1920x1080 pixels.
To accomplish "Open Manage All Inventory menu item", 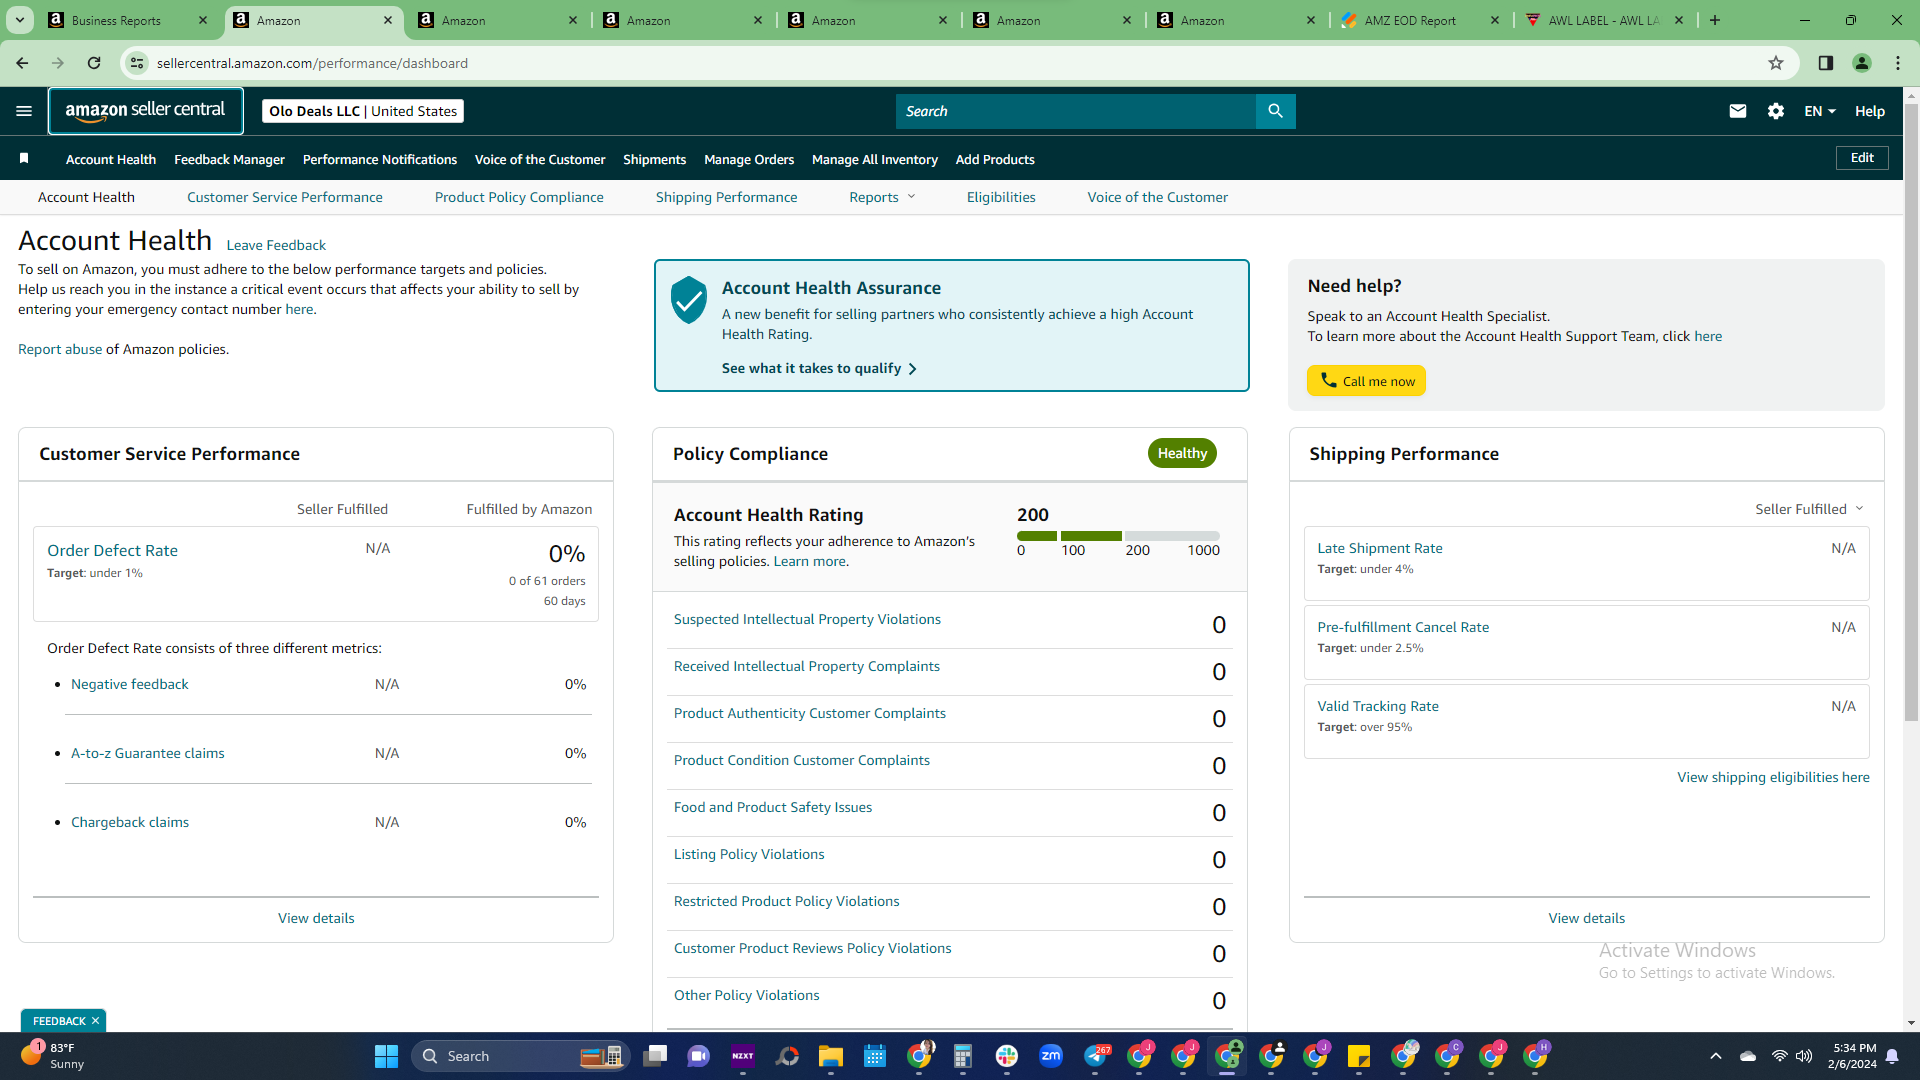I will click(875, 159).
